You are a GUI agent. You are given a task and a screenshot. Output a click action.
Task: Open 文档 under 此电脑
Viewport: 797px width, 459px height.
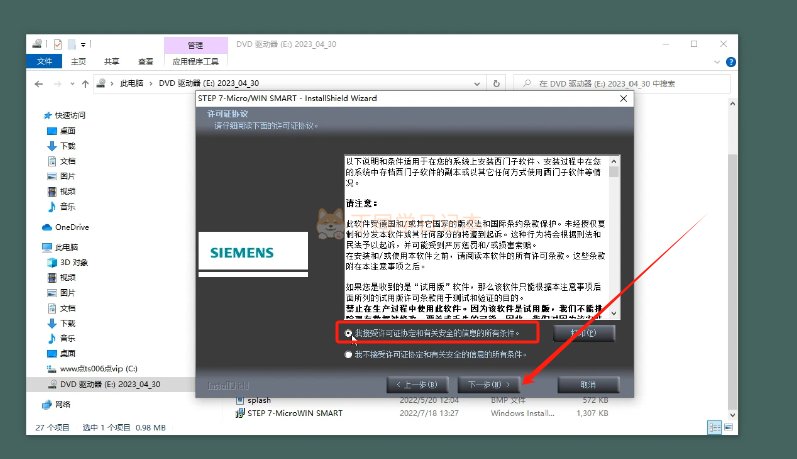tap(61, 308)
